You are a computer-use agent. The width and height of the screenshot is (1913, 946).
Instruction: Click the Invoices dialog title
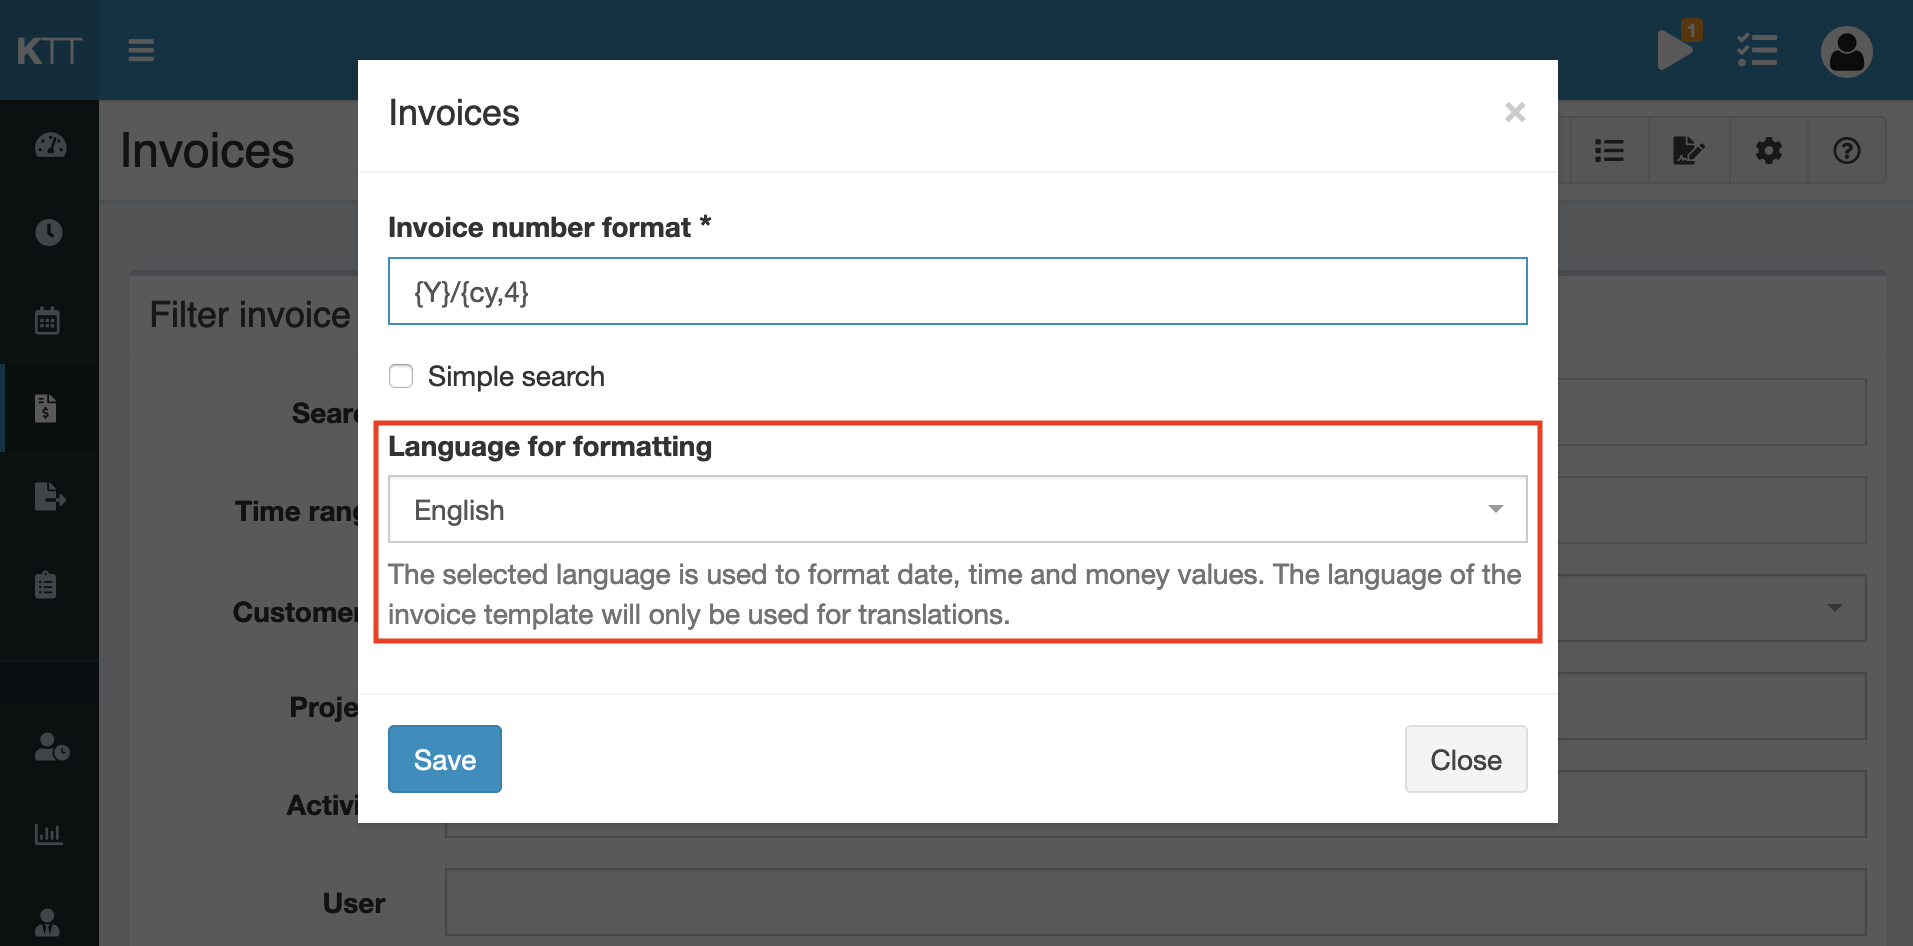[454, 113]
